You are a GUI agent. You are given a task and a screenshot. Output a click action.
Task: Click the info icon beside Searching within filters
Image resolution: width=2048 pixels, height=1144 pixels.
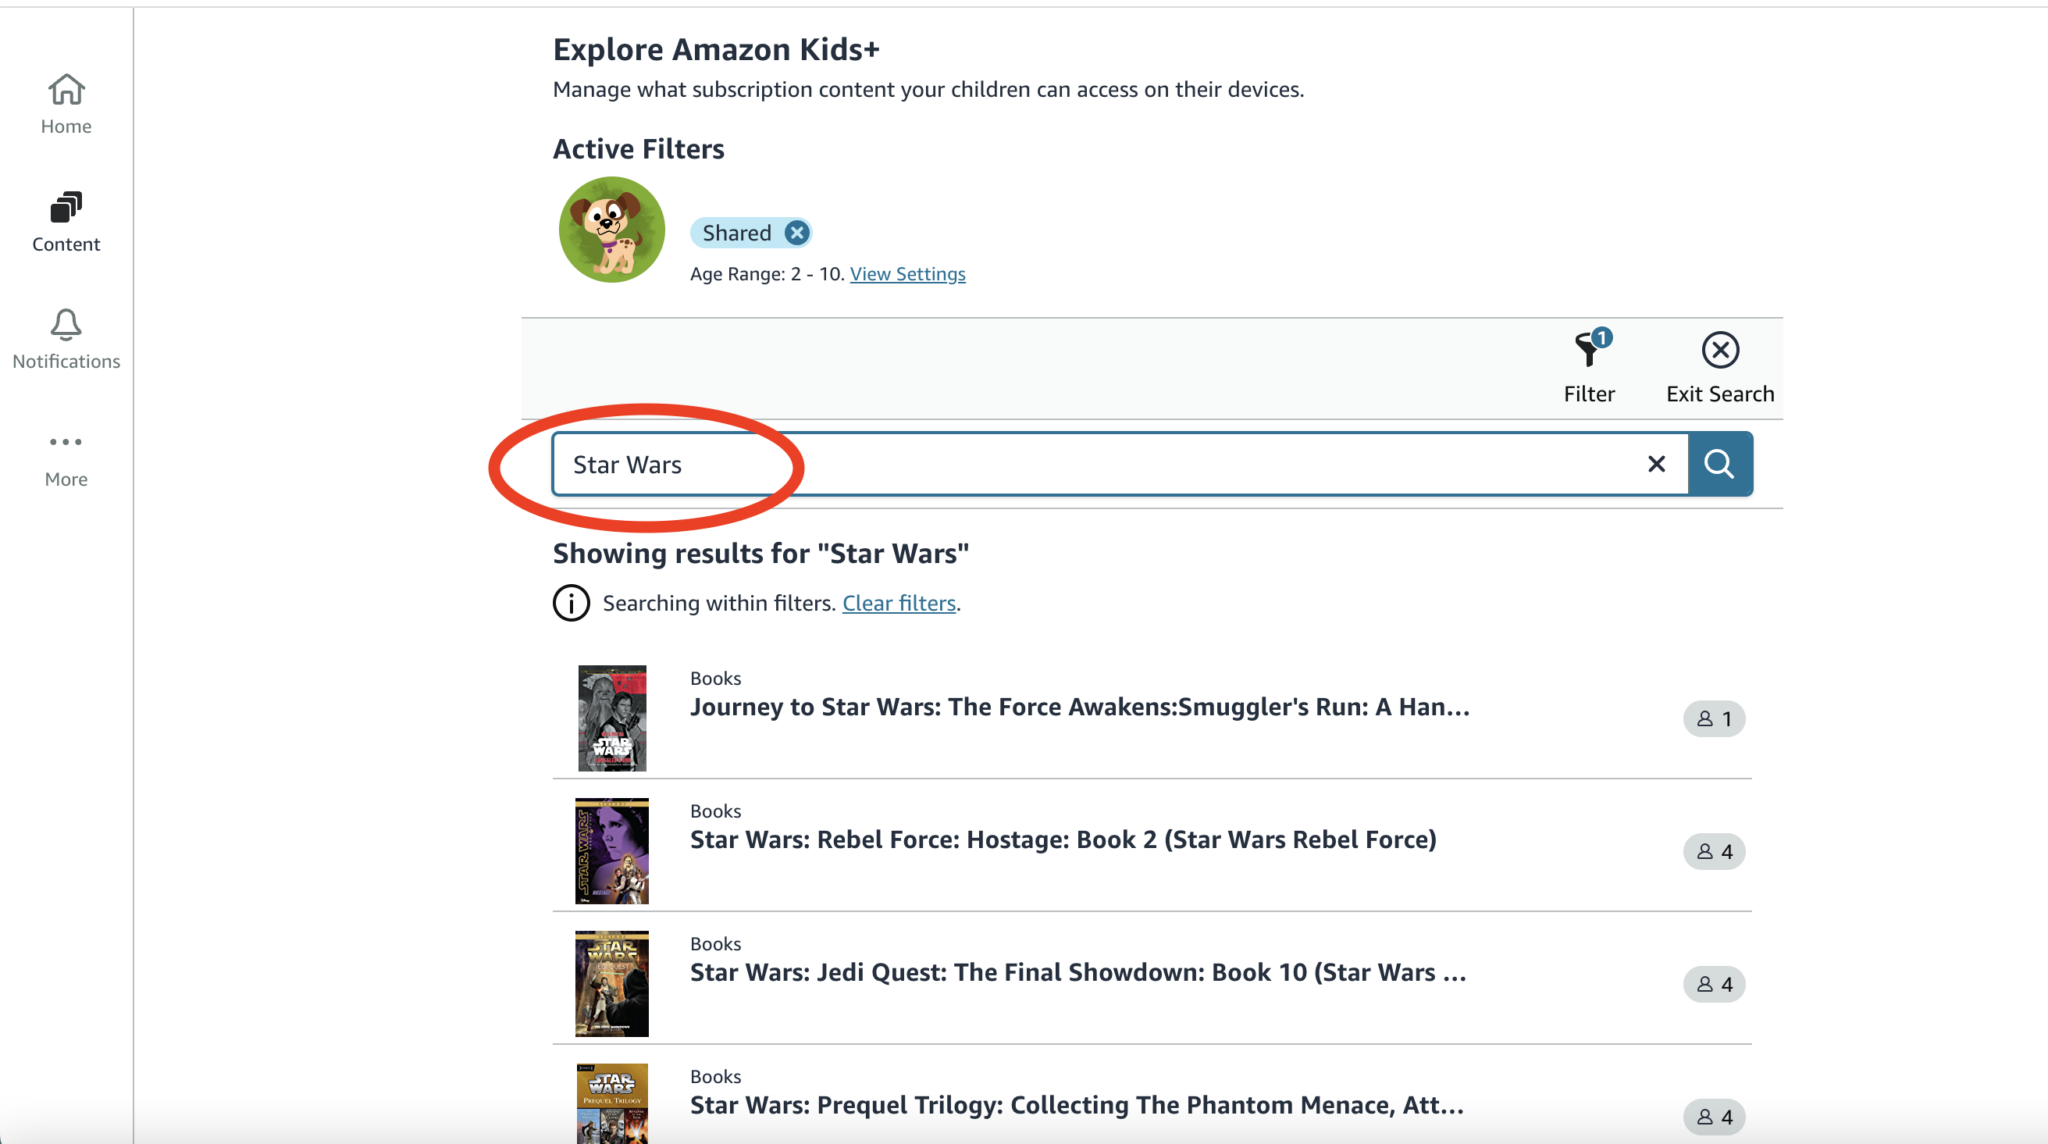point(570,602)
